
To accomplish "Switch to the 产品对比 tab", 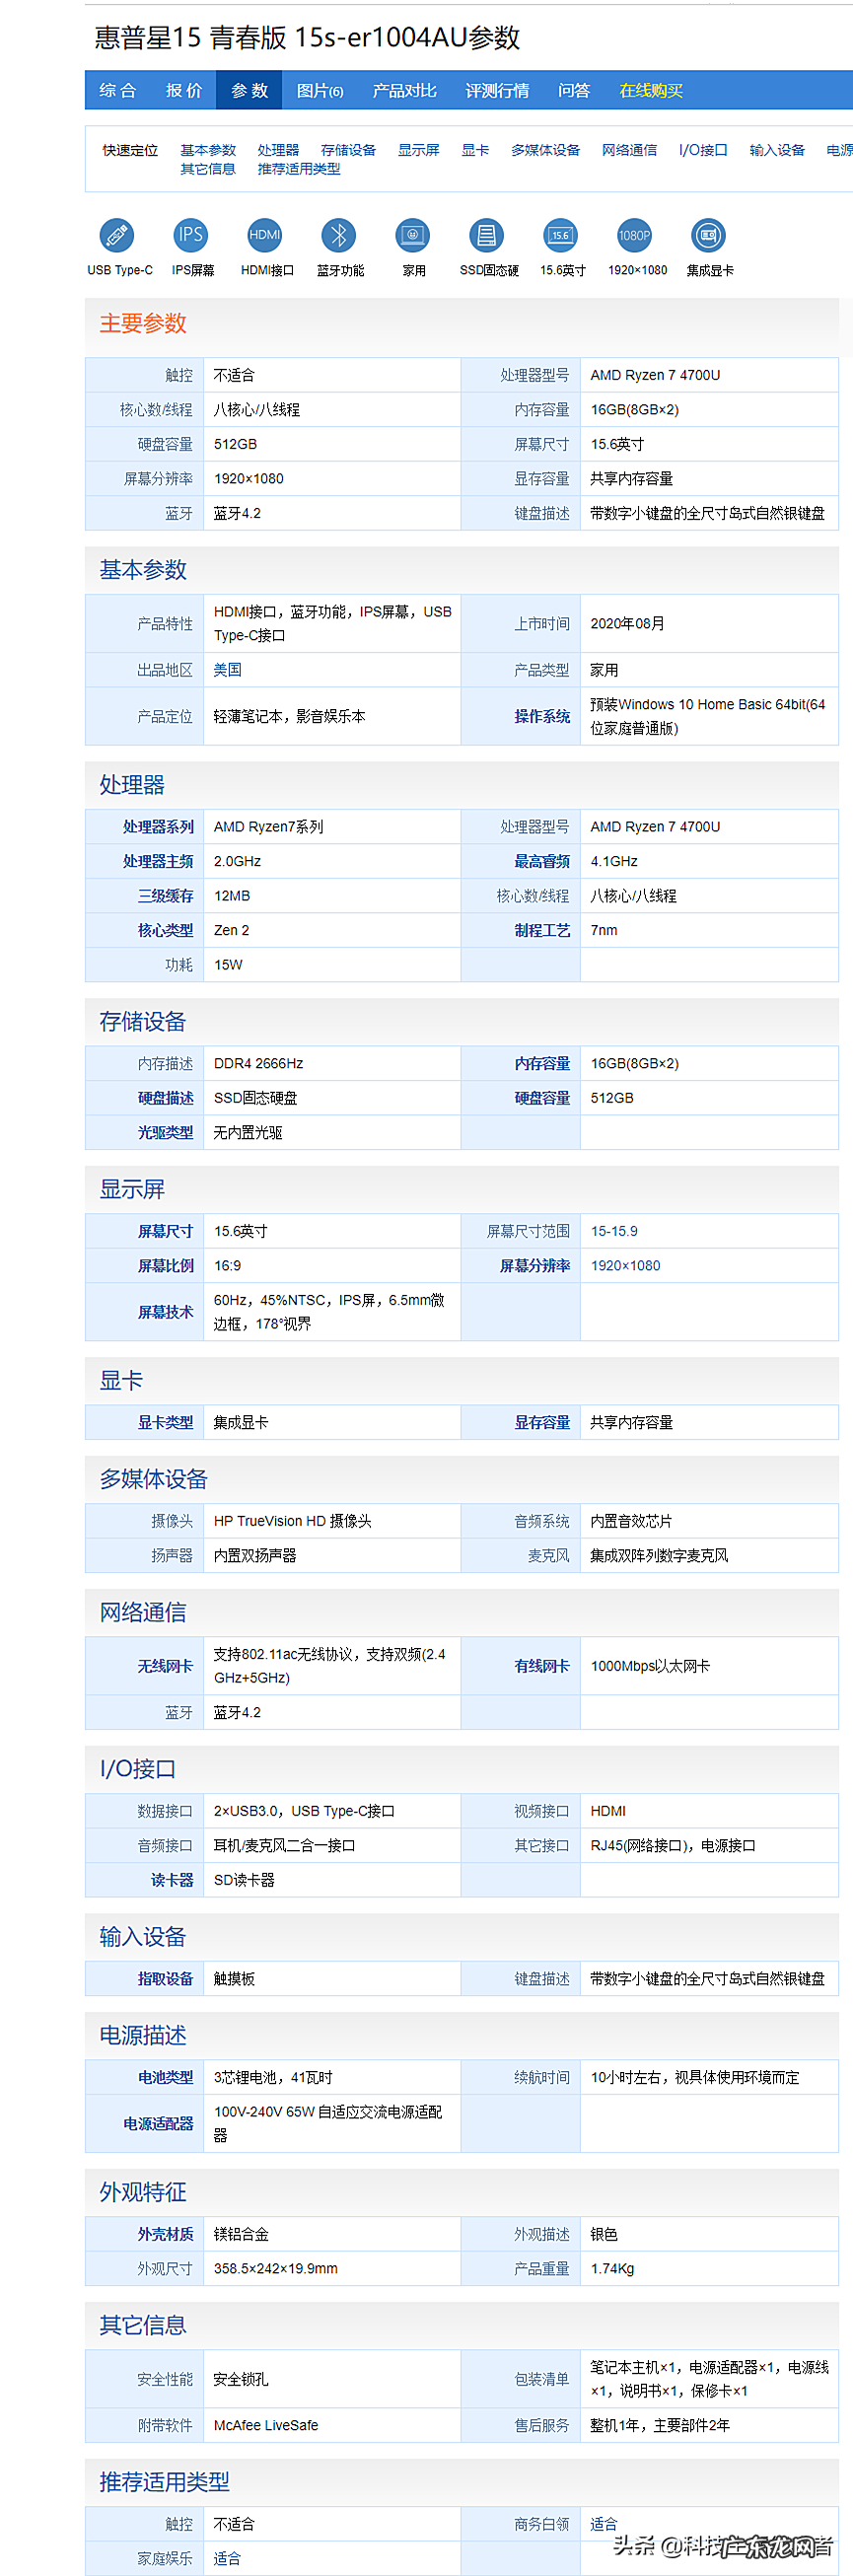I will pos(404,90).
